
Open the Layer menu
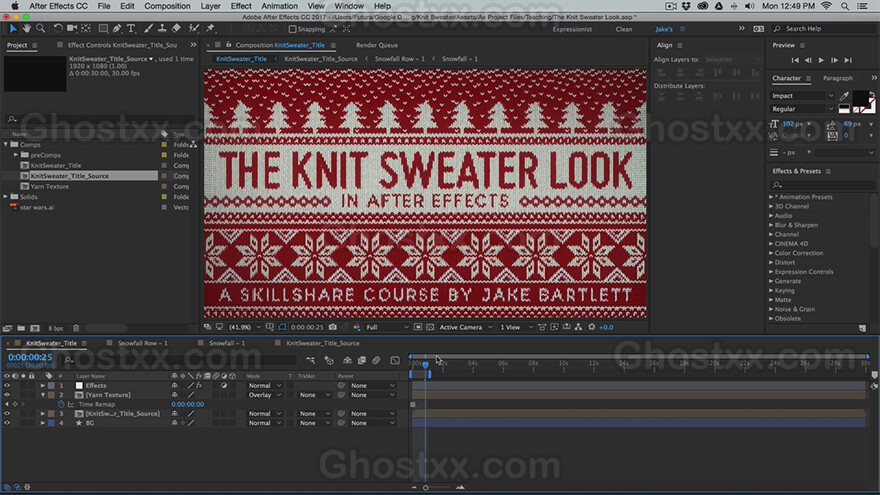click(x=210, y=6)
